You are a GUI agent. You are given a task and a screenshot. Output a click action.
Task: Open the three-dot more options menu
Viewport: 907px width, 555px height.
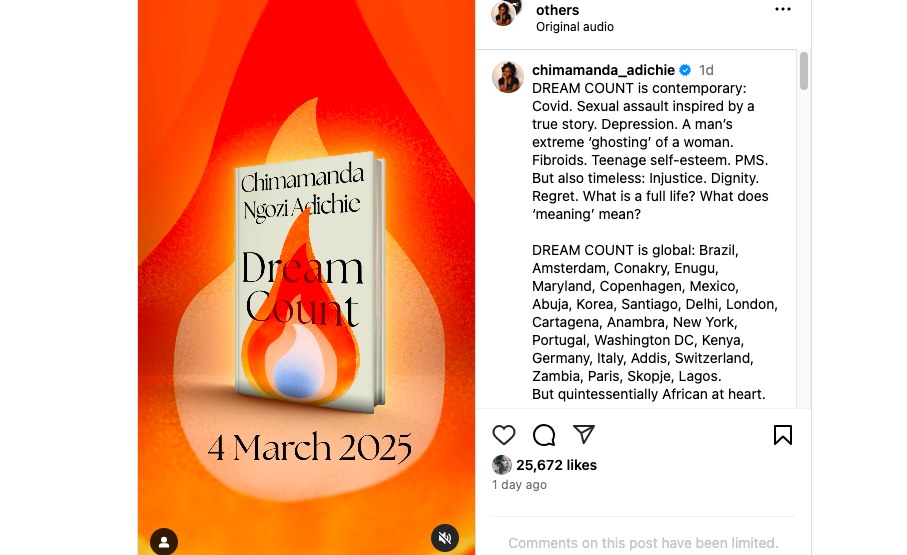pos(783,9)
